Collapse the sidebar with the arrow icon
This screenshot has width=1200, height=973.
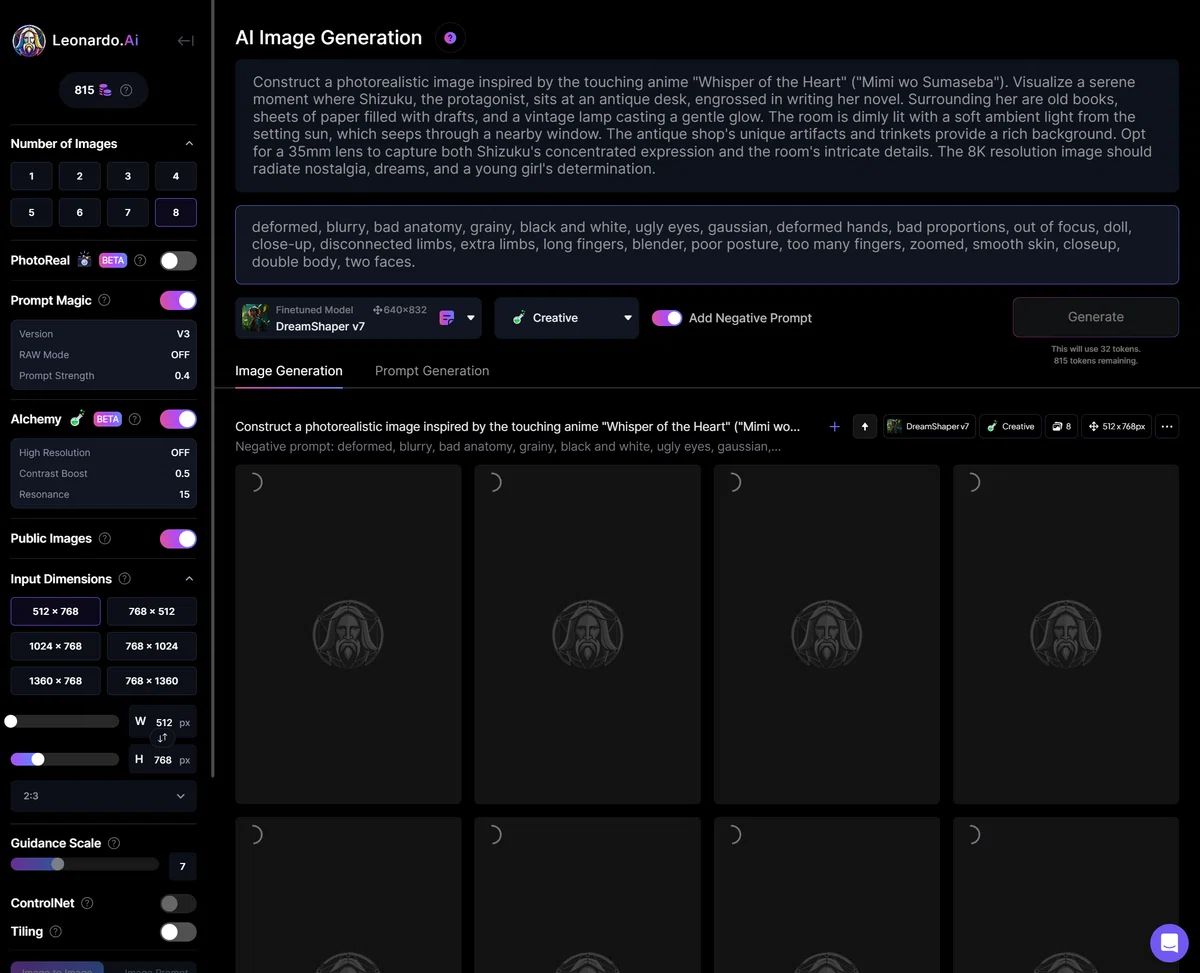pyautogui.click(x=185, y=41)
